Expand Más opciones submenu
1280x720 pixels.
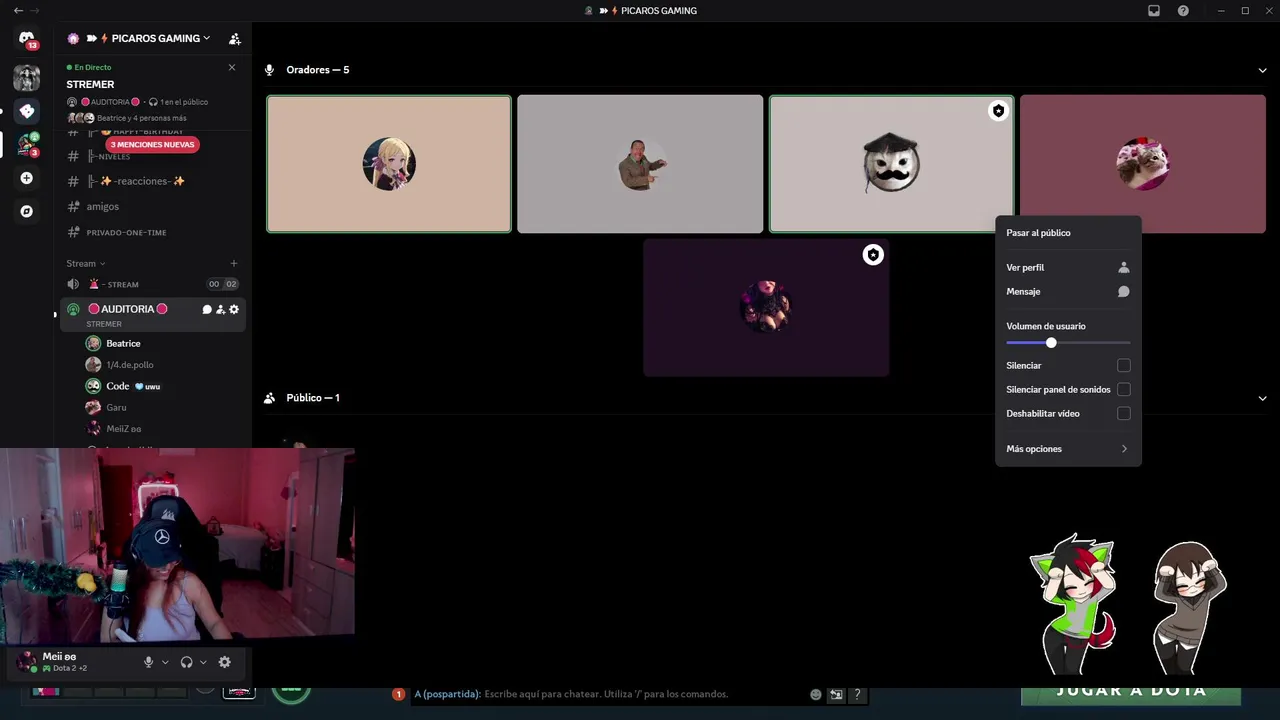tap(1067, 449)
